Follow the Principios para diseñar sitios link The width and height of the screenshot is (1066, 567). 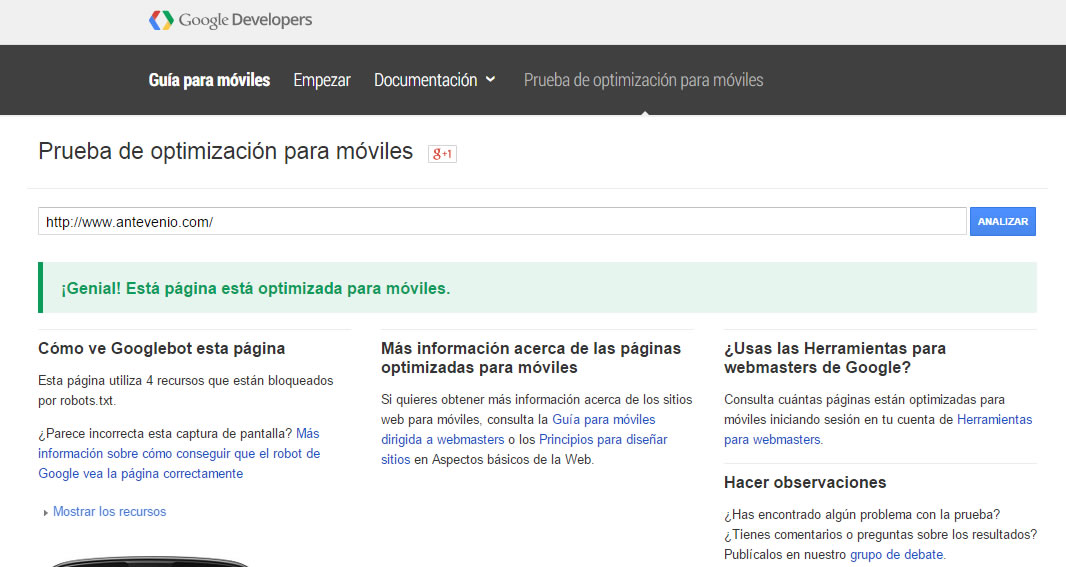click(524, 449)
